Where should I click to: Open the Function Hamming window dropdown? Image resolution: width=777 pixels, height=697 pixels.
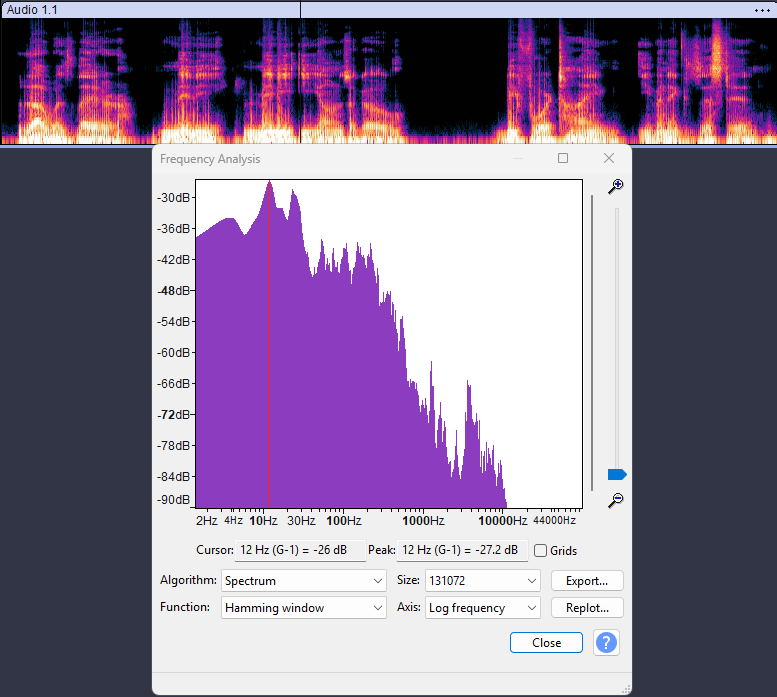click(x=303, y=608)
